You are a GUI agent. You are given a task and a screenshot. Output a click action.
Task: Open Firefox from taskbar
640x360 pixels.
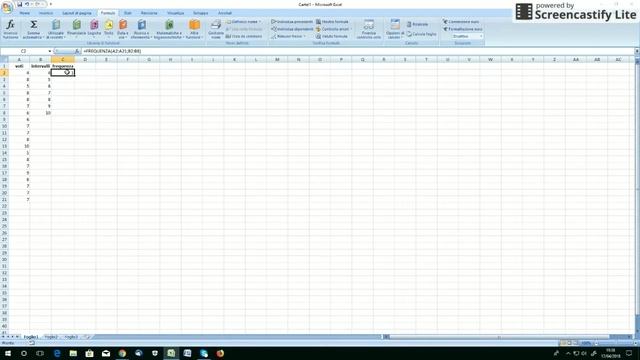pos(220,353)
